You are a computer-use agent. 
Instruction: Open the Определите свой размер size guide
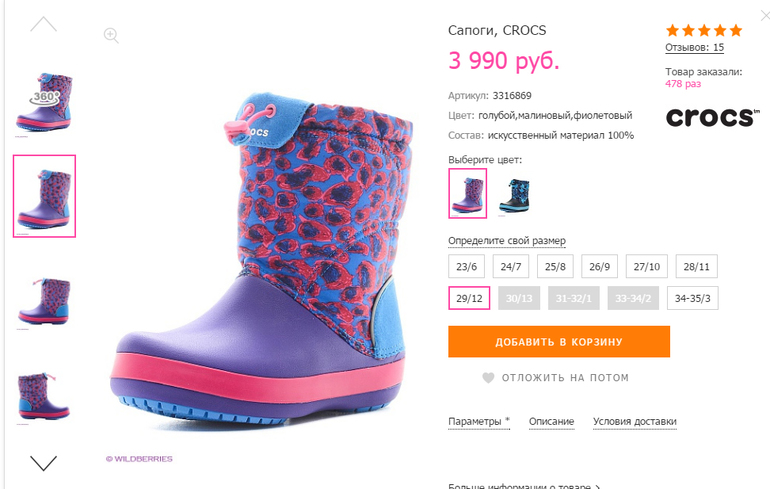[x=506, y=241]
